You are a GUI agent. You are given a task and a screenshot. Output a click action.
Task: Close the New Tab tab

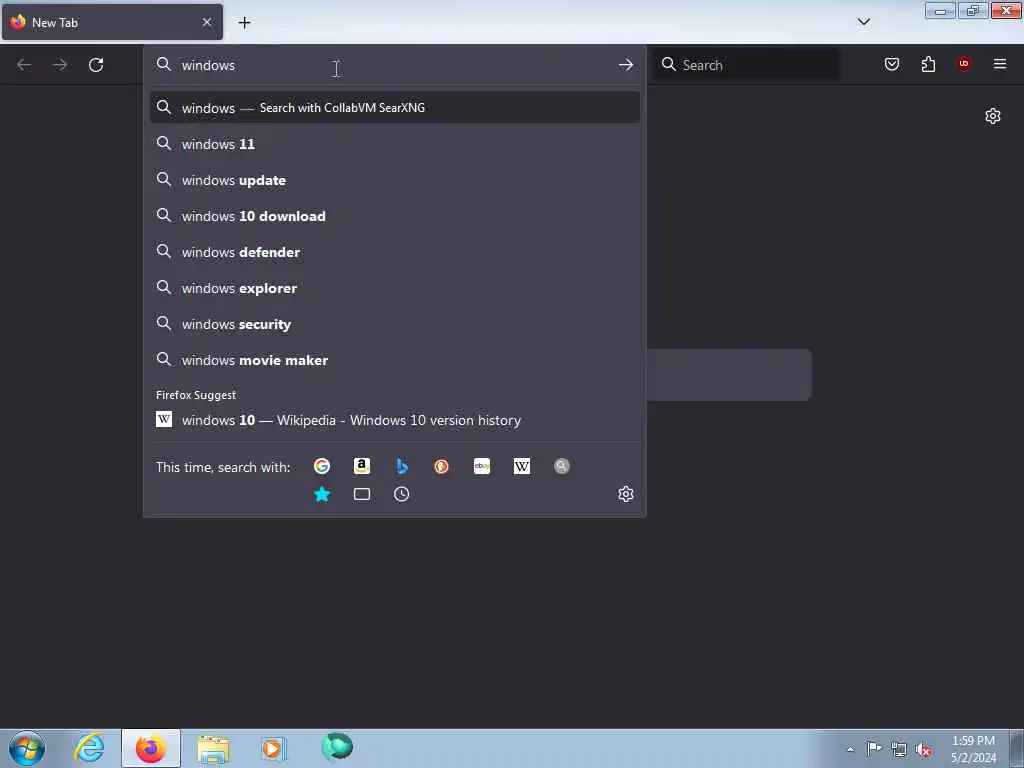click(207, 22)
